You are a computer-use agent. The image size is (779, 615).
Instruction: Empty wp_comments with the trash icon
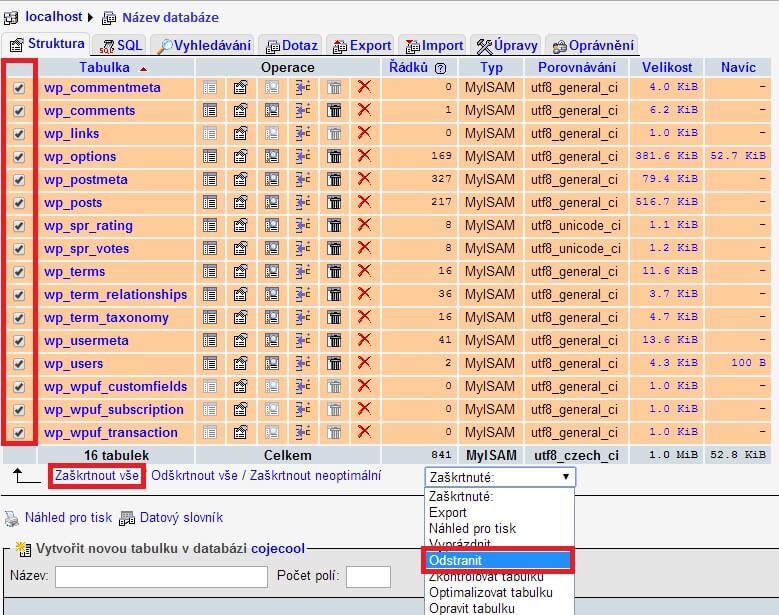[x=334, y=110]
